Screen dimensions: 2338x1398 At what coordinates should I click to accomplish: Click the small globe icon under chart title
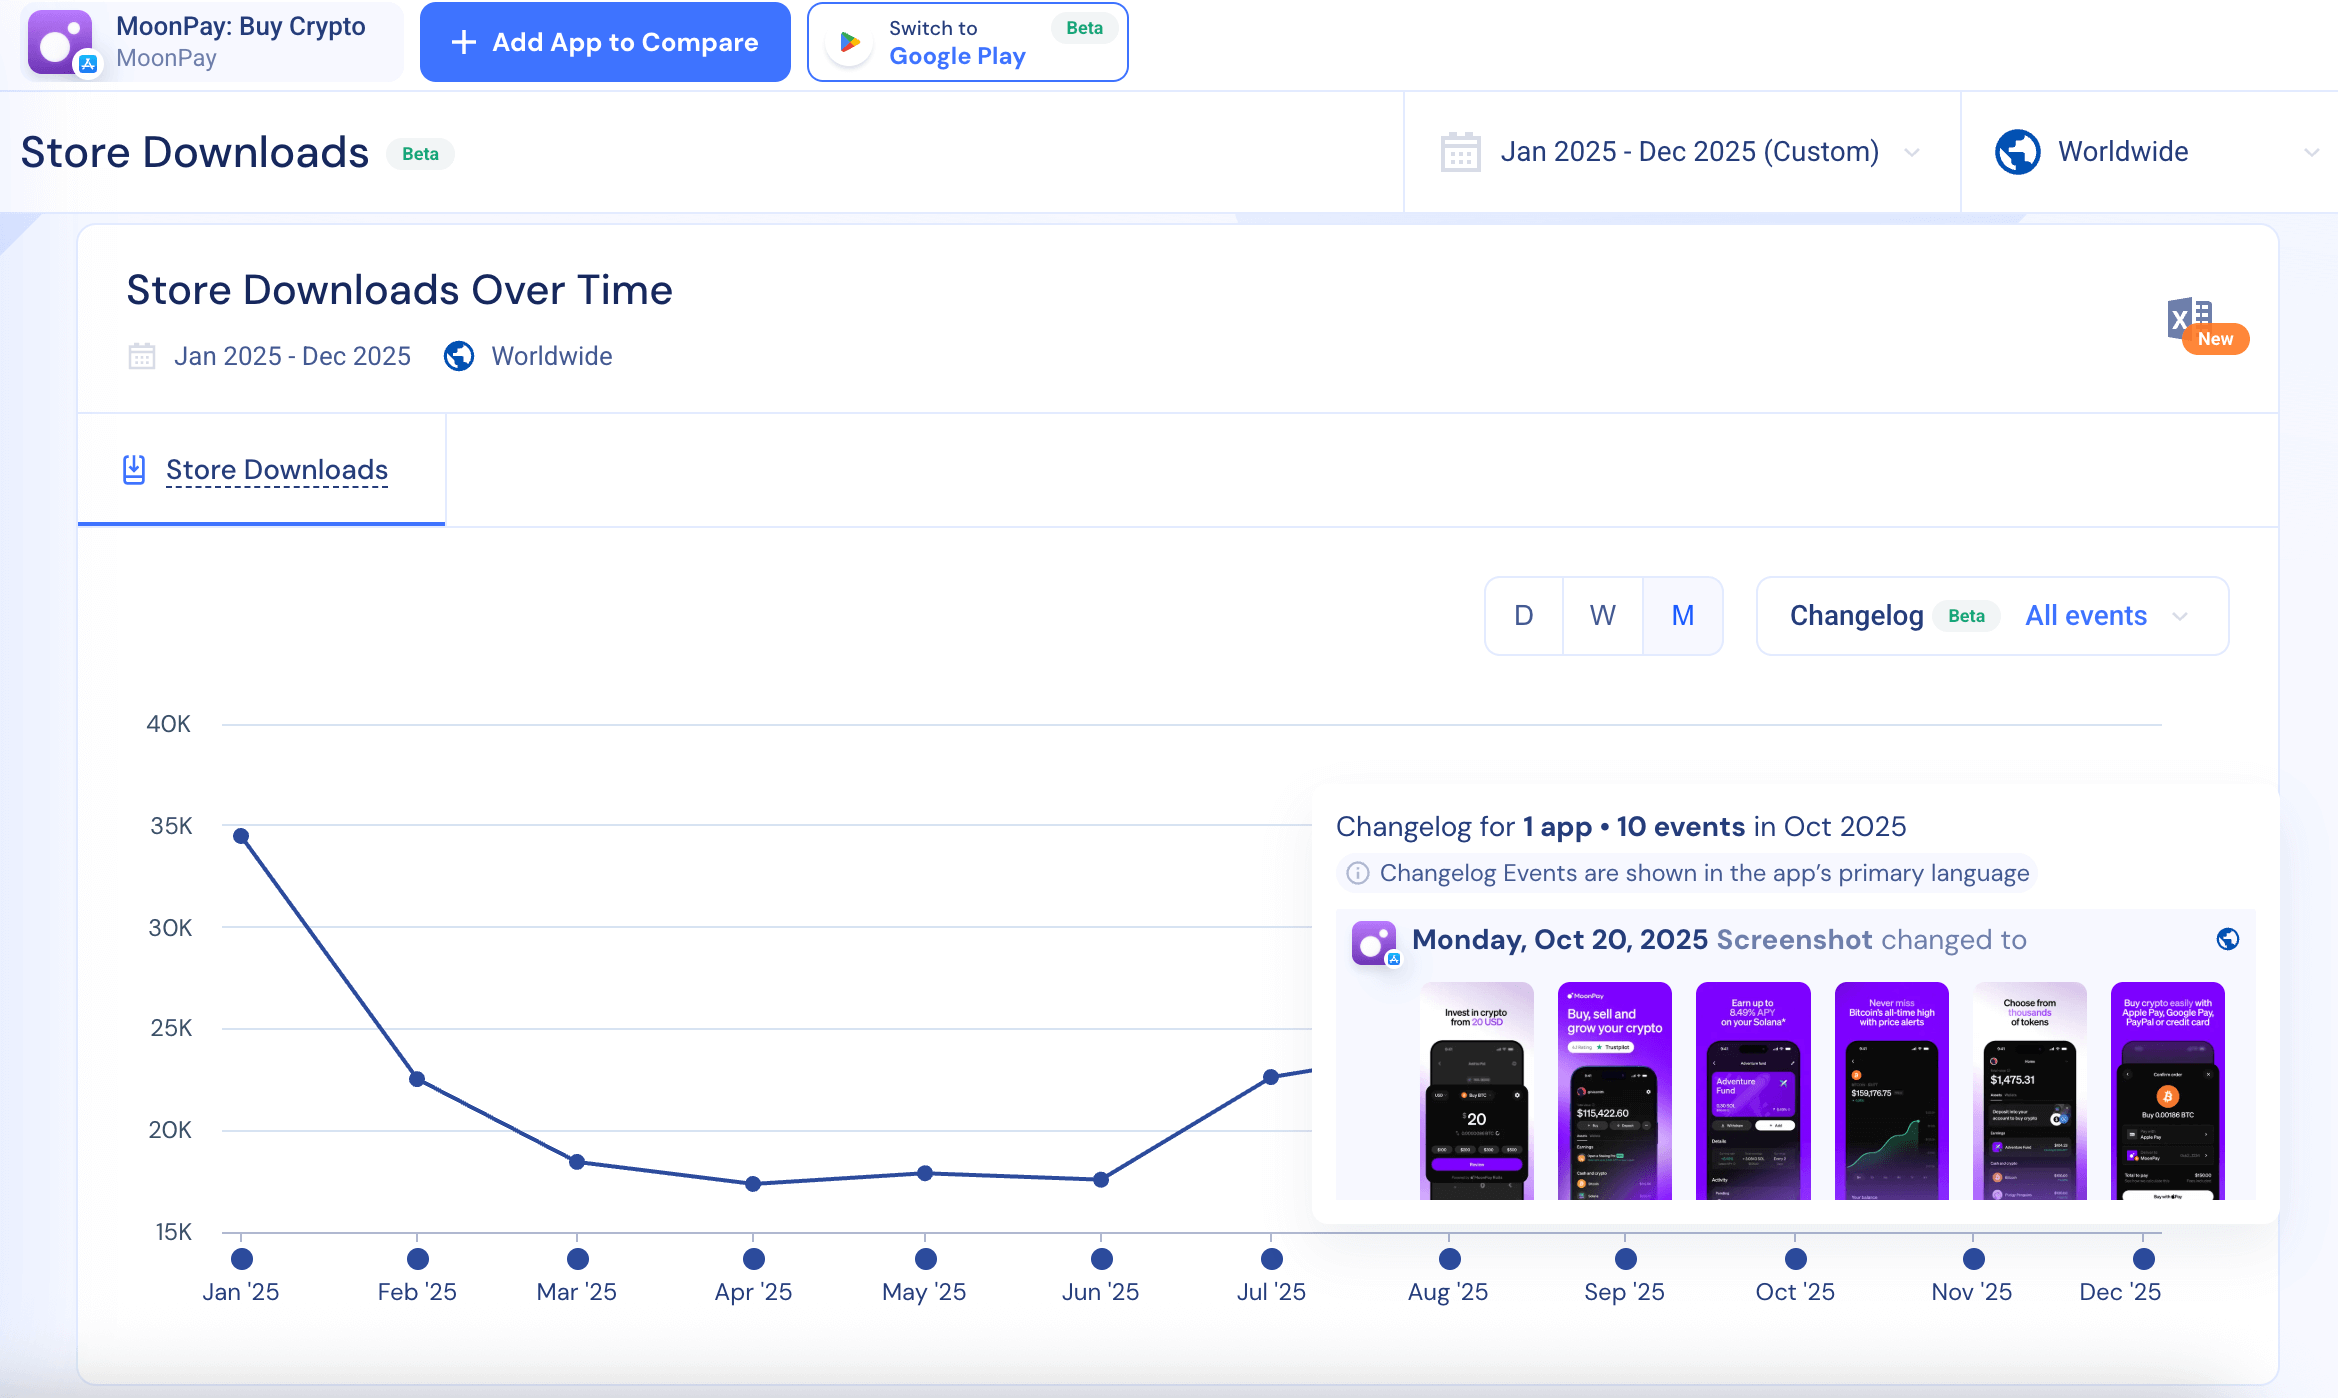tap(459, 356)
